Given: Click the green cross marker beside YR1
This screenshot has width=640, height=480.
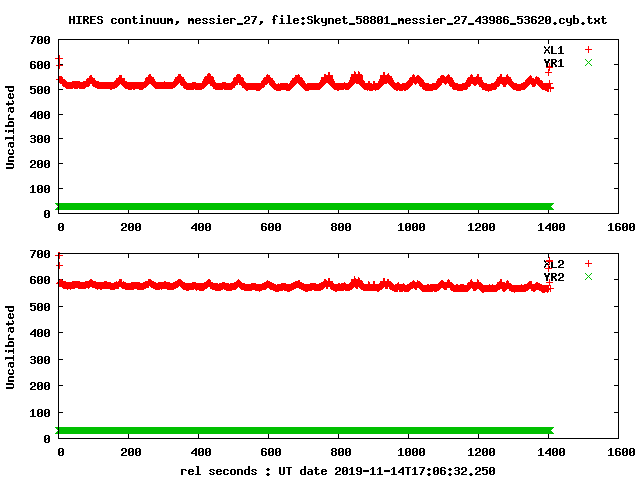Looking at the screenshot, I should [588, 62].
